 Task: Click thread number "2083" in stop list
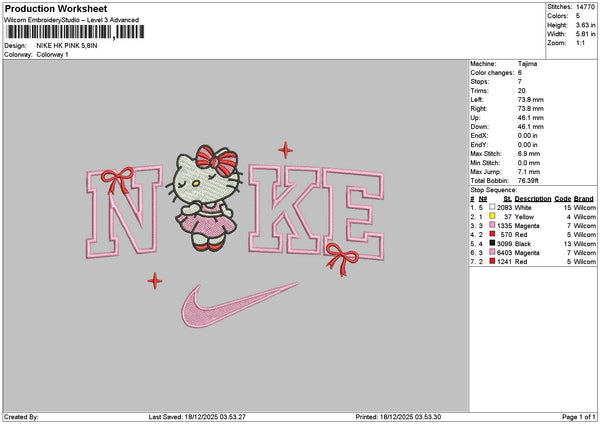click(x=504, y=208)
